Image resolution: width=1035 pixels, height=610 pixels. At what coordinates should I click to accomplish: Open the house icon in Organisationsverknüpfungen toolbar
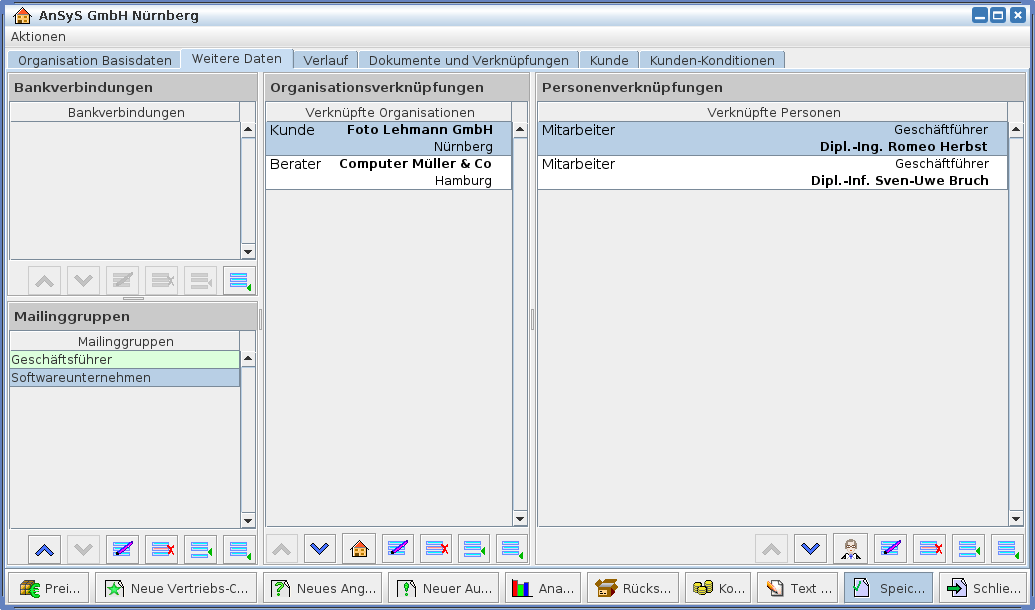coord(359,548)
